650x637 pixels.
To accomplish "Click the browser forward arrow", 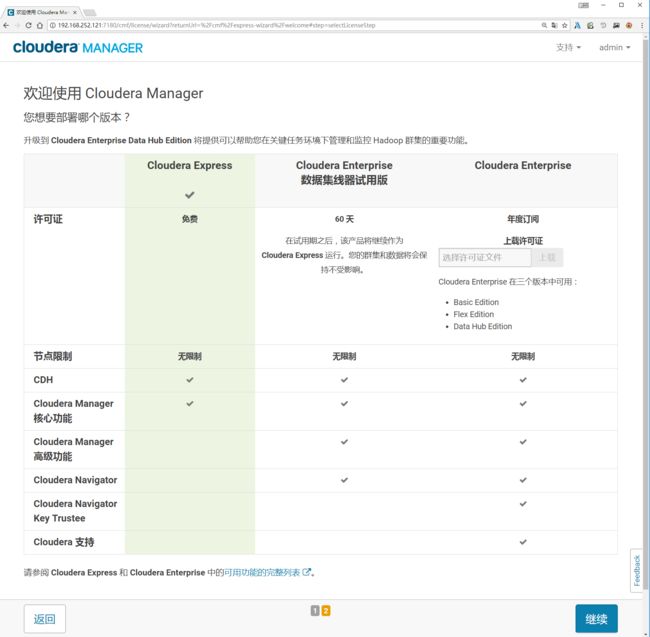I will pos(17,25).
